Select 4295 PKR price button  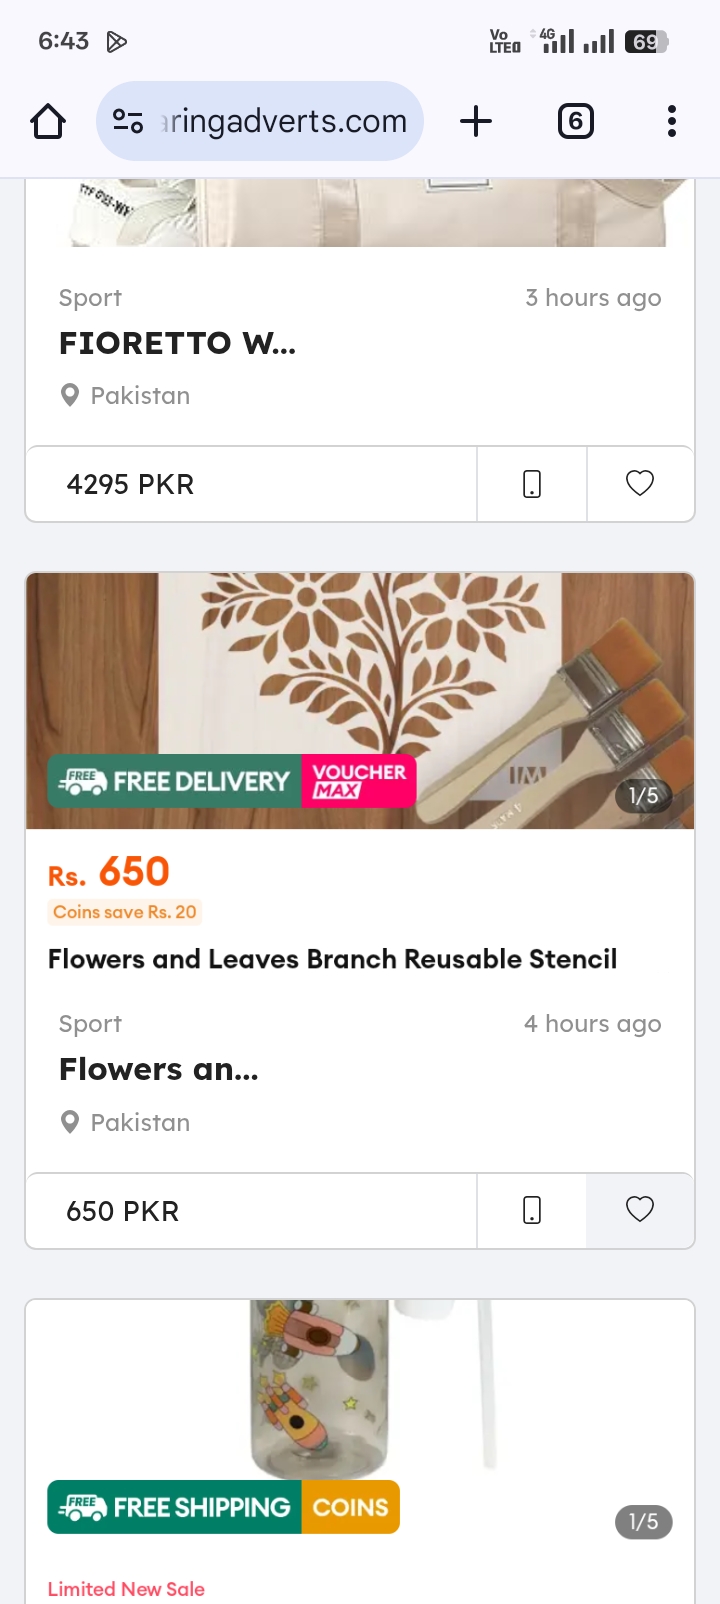(x=251, y=484)
